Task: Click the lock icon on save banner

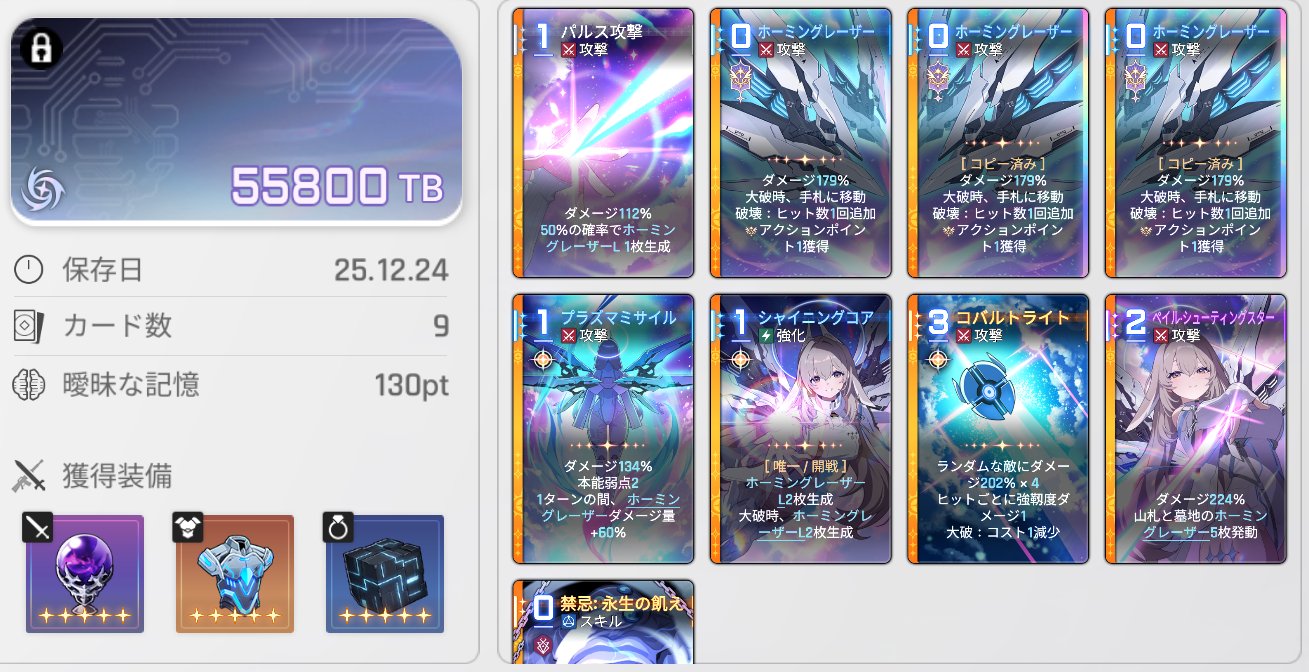Action: (41, 48)
